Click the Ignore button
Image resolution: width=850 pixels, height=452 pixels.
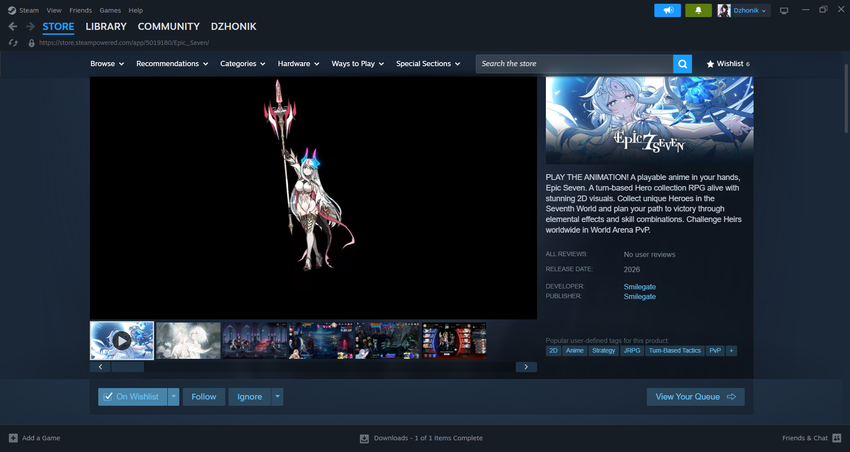(x=249, y=397)
